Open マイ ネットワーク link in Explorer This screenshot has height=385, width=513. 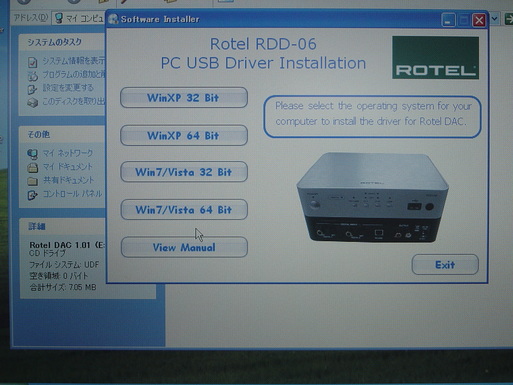click(x=68, y=153)
